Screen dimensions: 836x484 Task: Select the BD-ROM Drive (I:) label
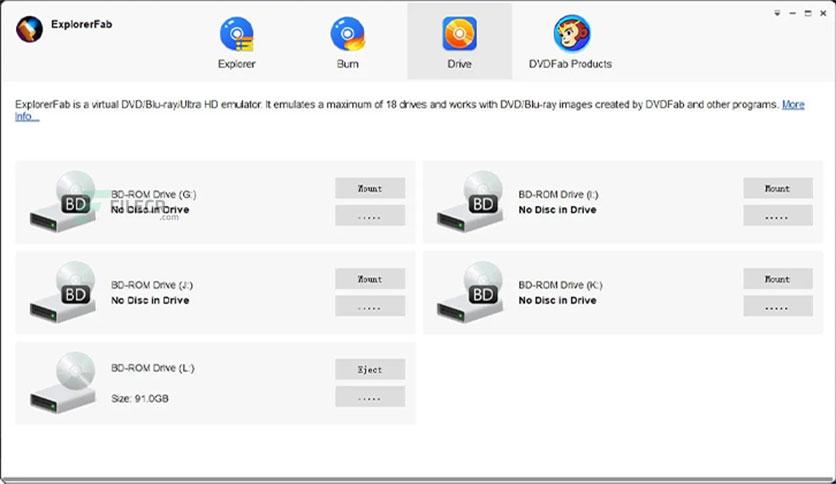[x=558, y=195]
